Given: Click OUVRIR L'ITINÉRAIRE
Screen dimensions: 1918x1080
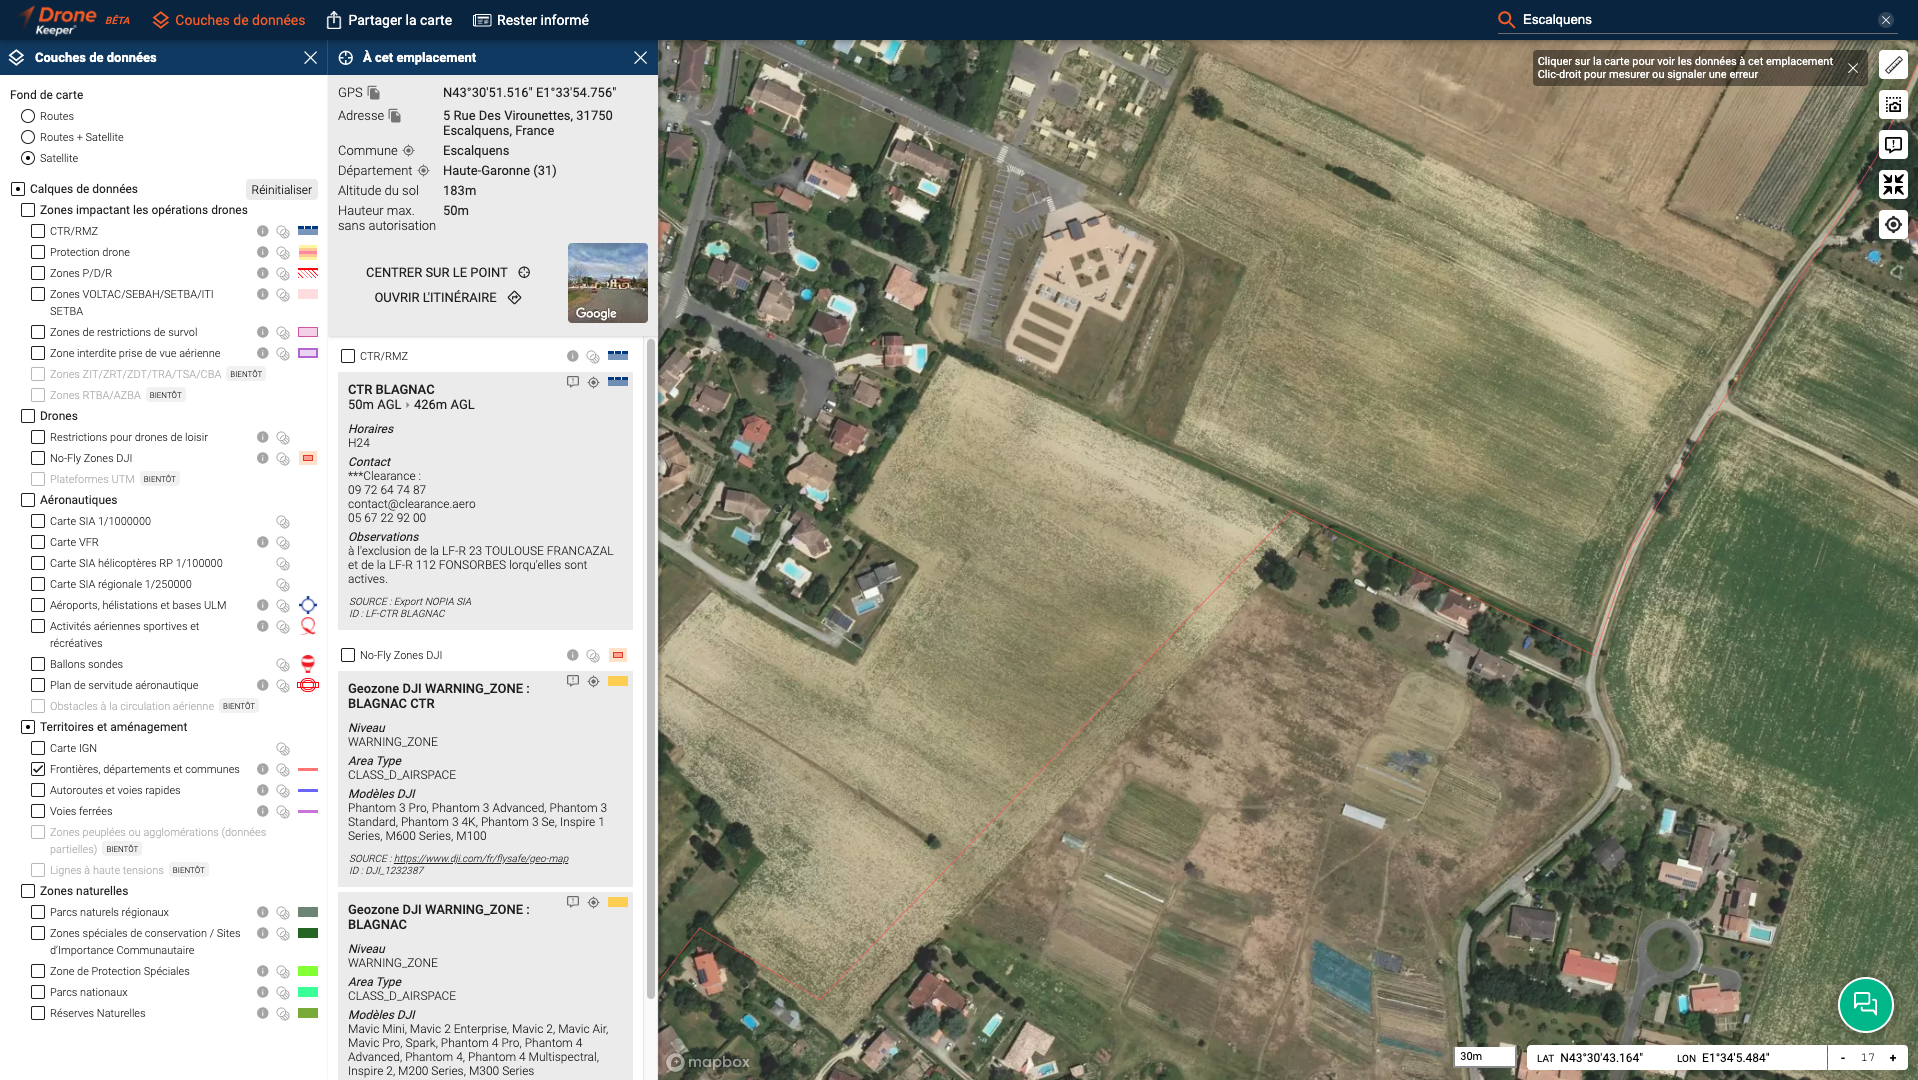Looking at the screenshot, I should (448, 297).
